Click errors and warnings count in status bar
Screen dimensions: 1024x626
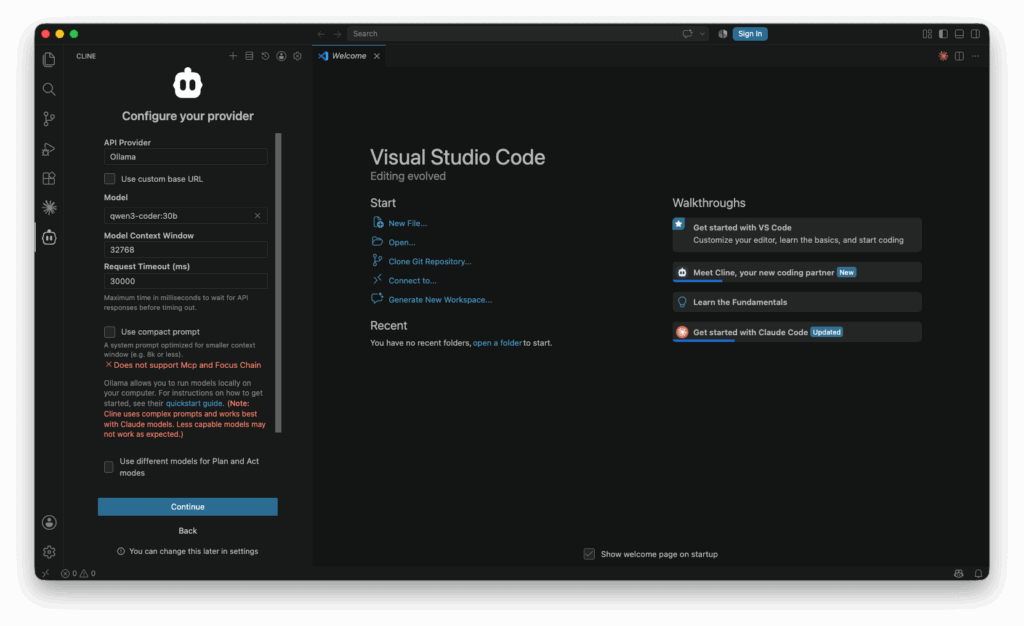pos(78,573)
